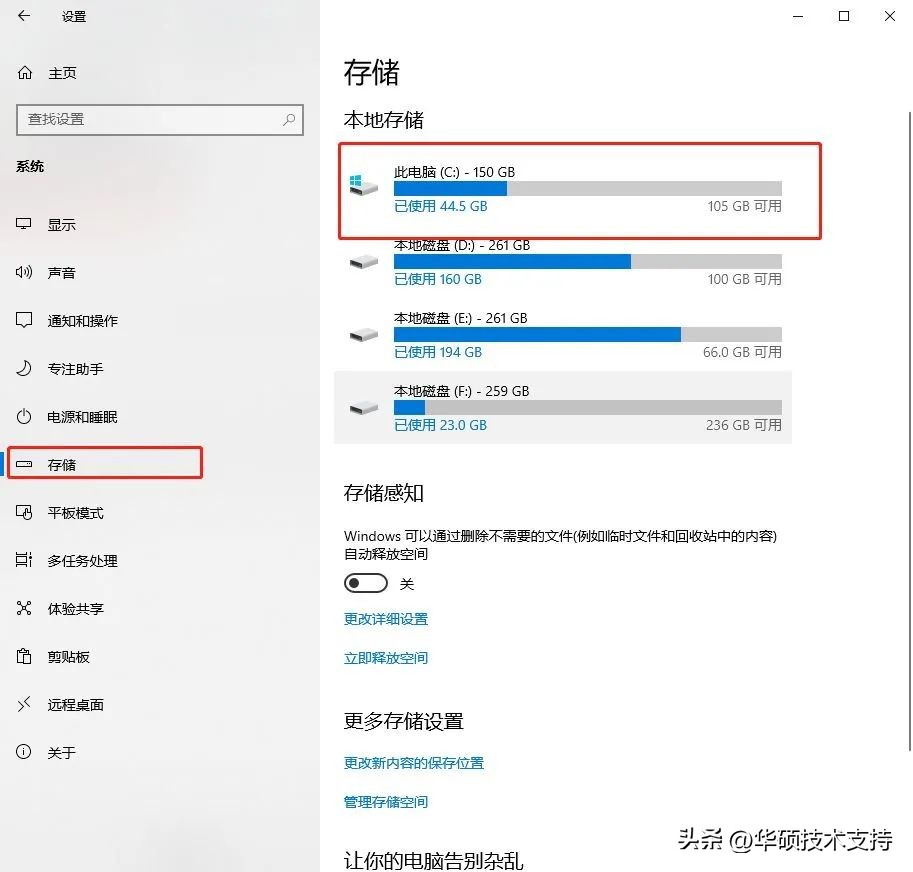Open 专注助手 settings icon

click(x=23, y=368)
